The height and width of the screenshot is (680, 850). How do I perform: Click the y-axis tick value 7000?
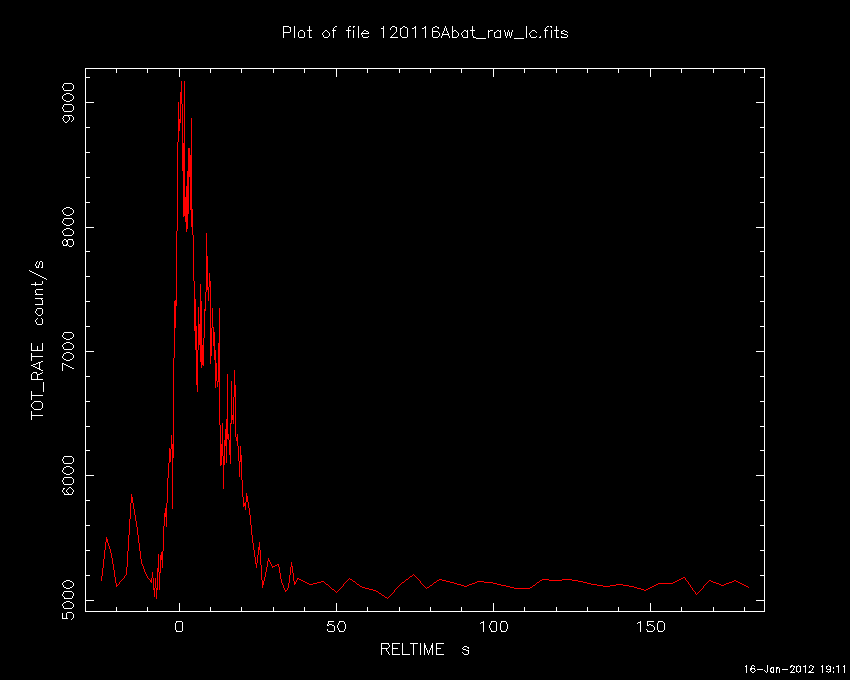coord(69,351)
